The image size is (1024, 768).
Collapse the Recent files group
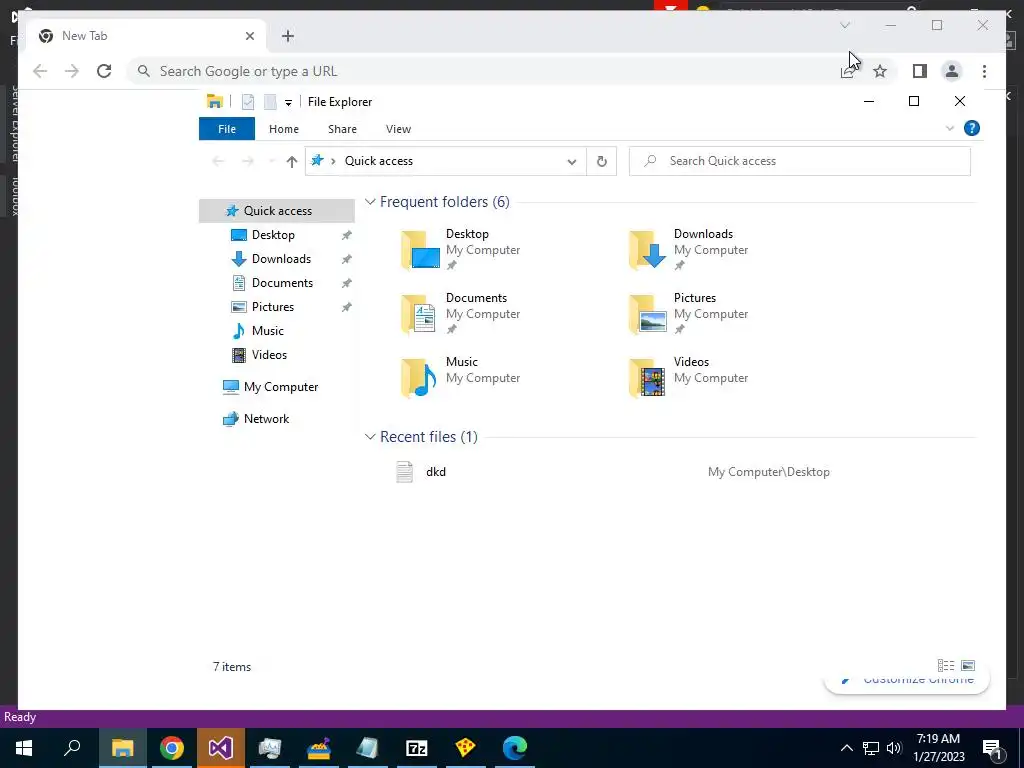(370, 436)
